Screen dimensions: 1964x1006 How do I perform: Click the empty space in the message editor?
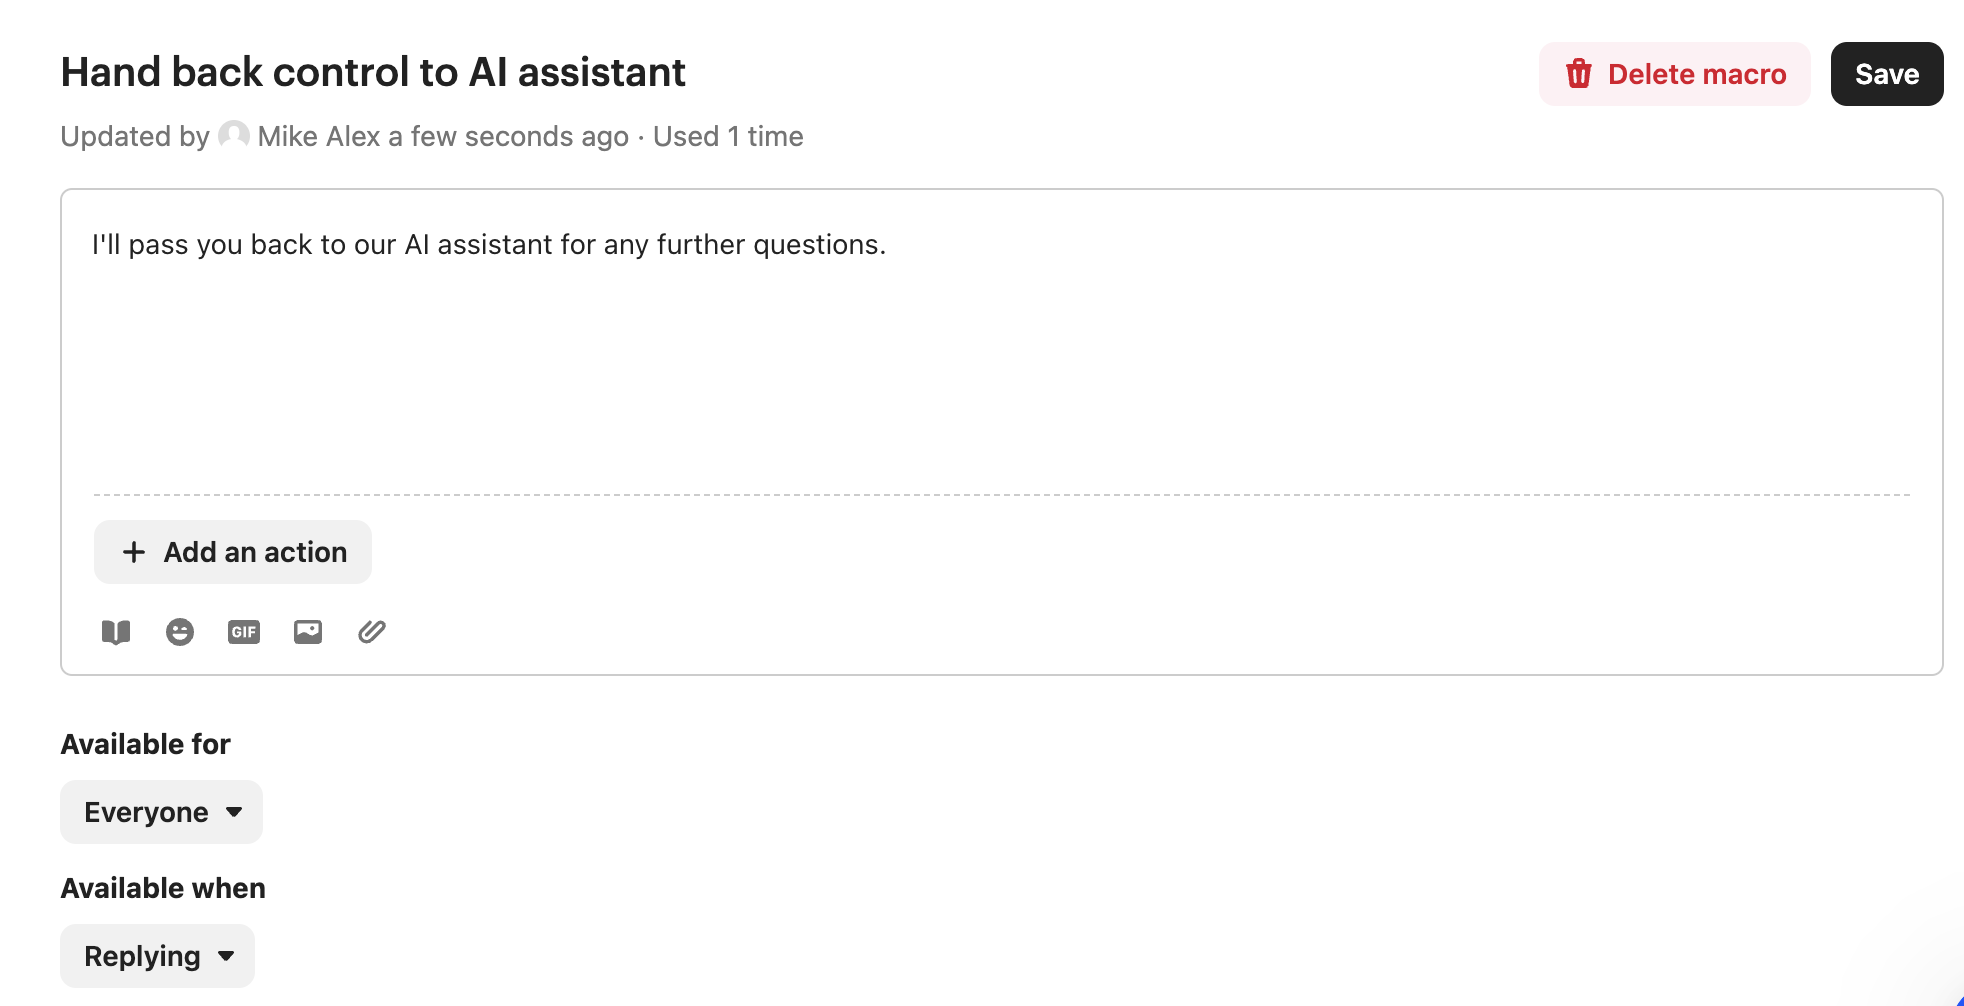coord(1000,380)
